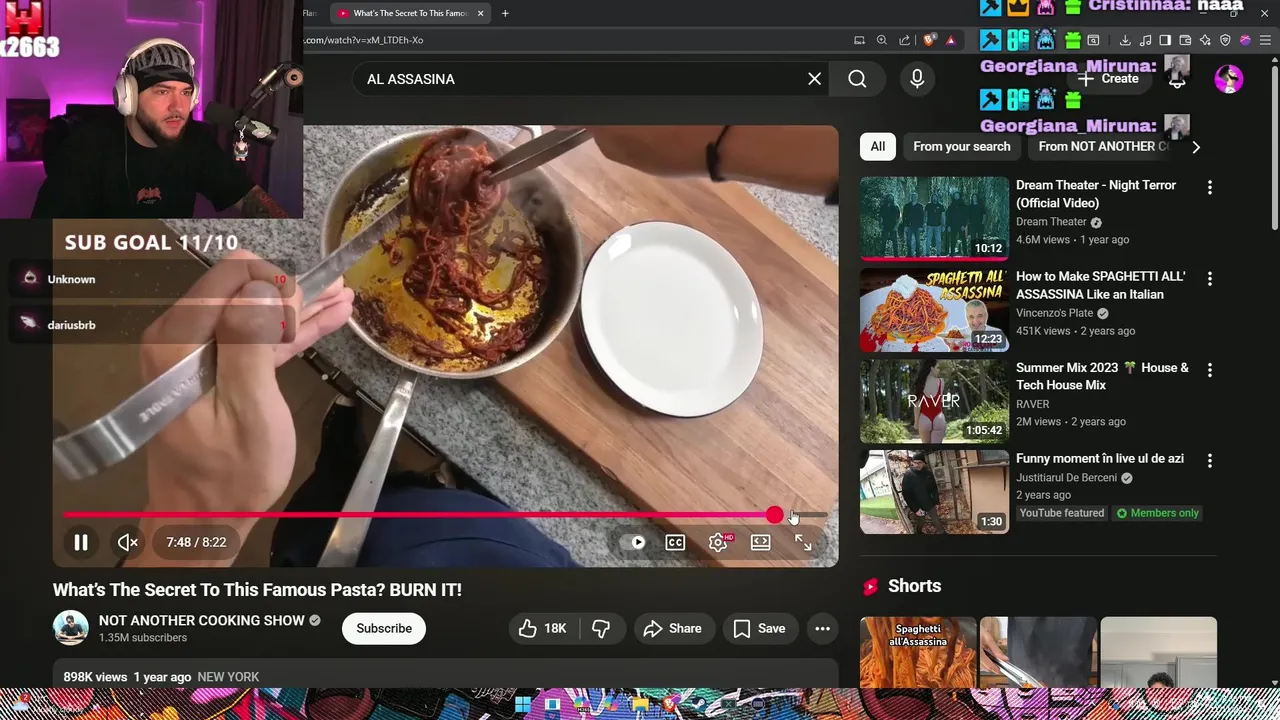1280x720 pixels.
Task: Open Leo AI sparkle icon
Action: pos(1205,40)
